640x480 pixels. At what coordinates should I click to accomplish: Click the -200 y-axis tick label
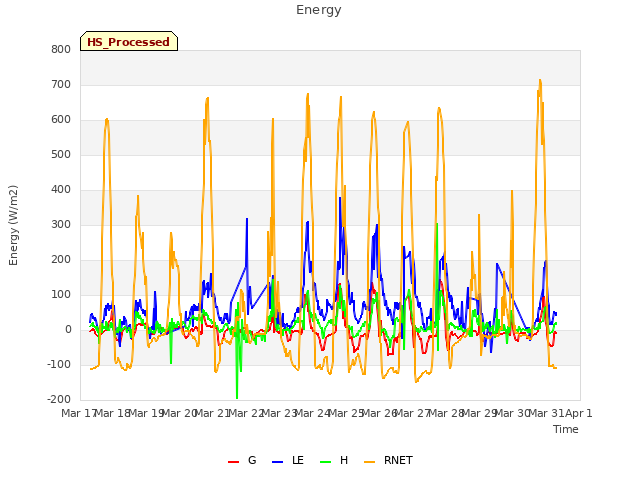pyautogui.click(x=59, y=400)
